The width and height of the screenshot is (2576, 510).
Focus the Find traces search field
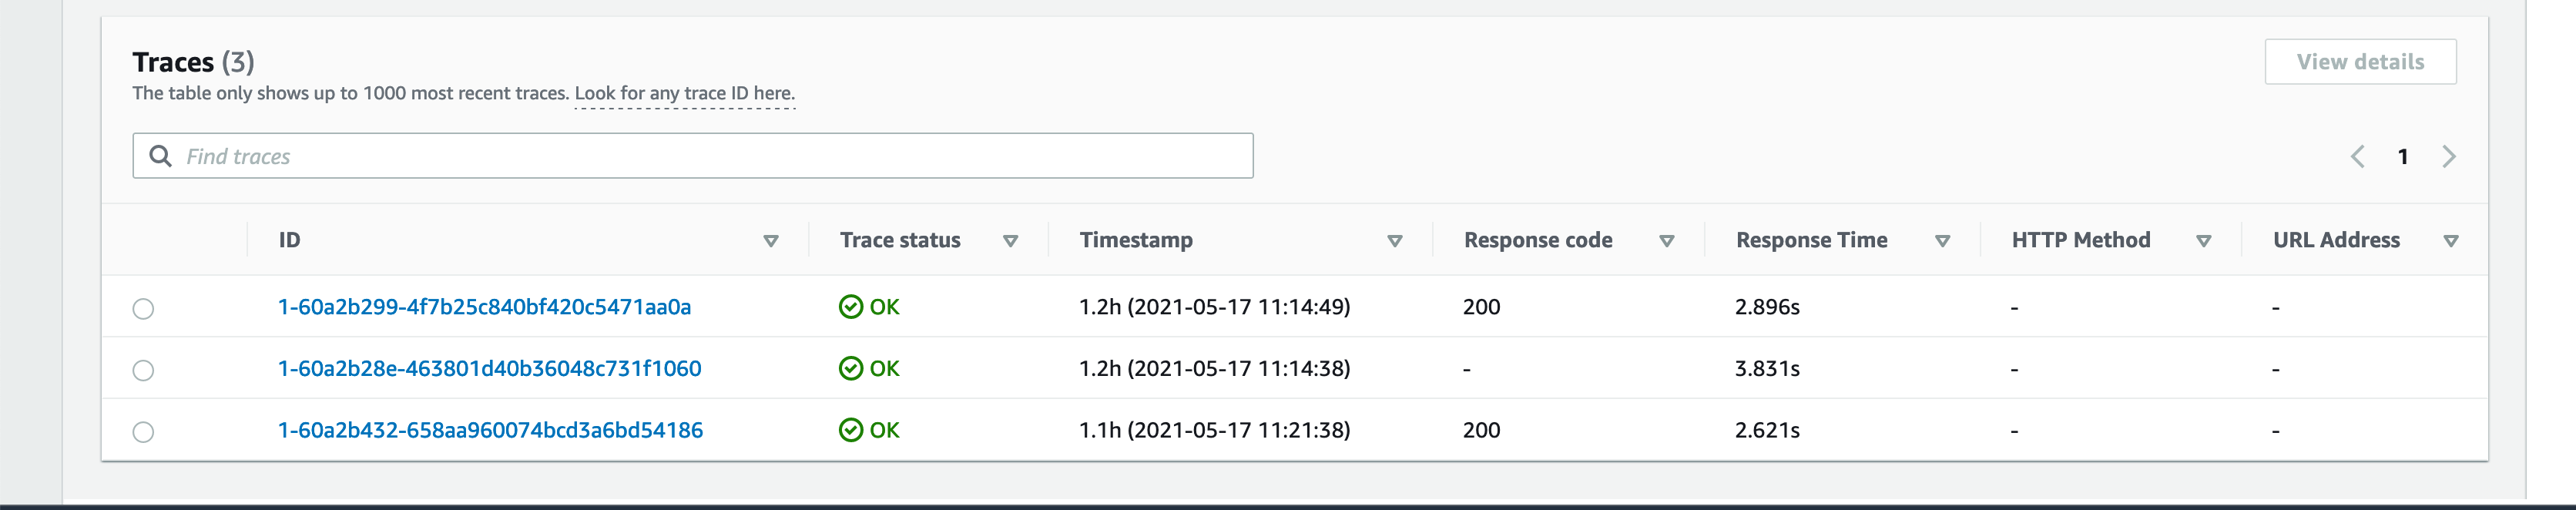[x=692, y=156]
